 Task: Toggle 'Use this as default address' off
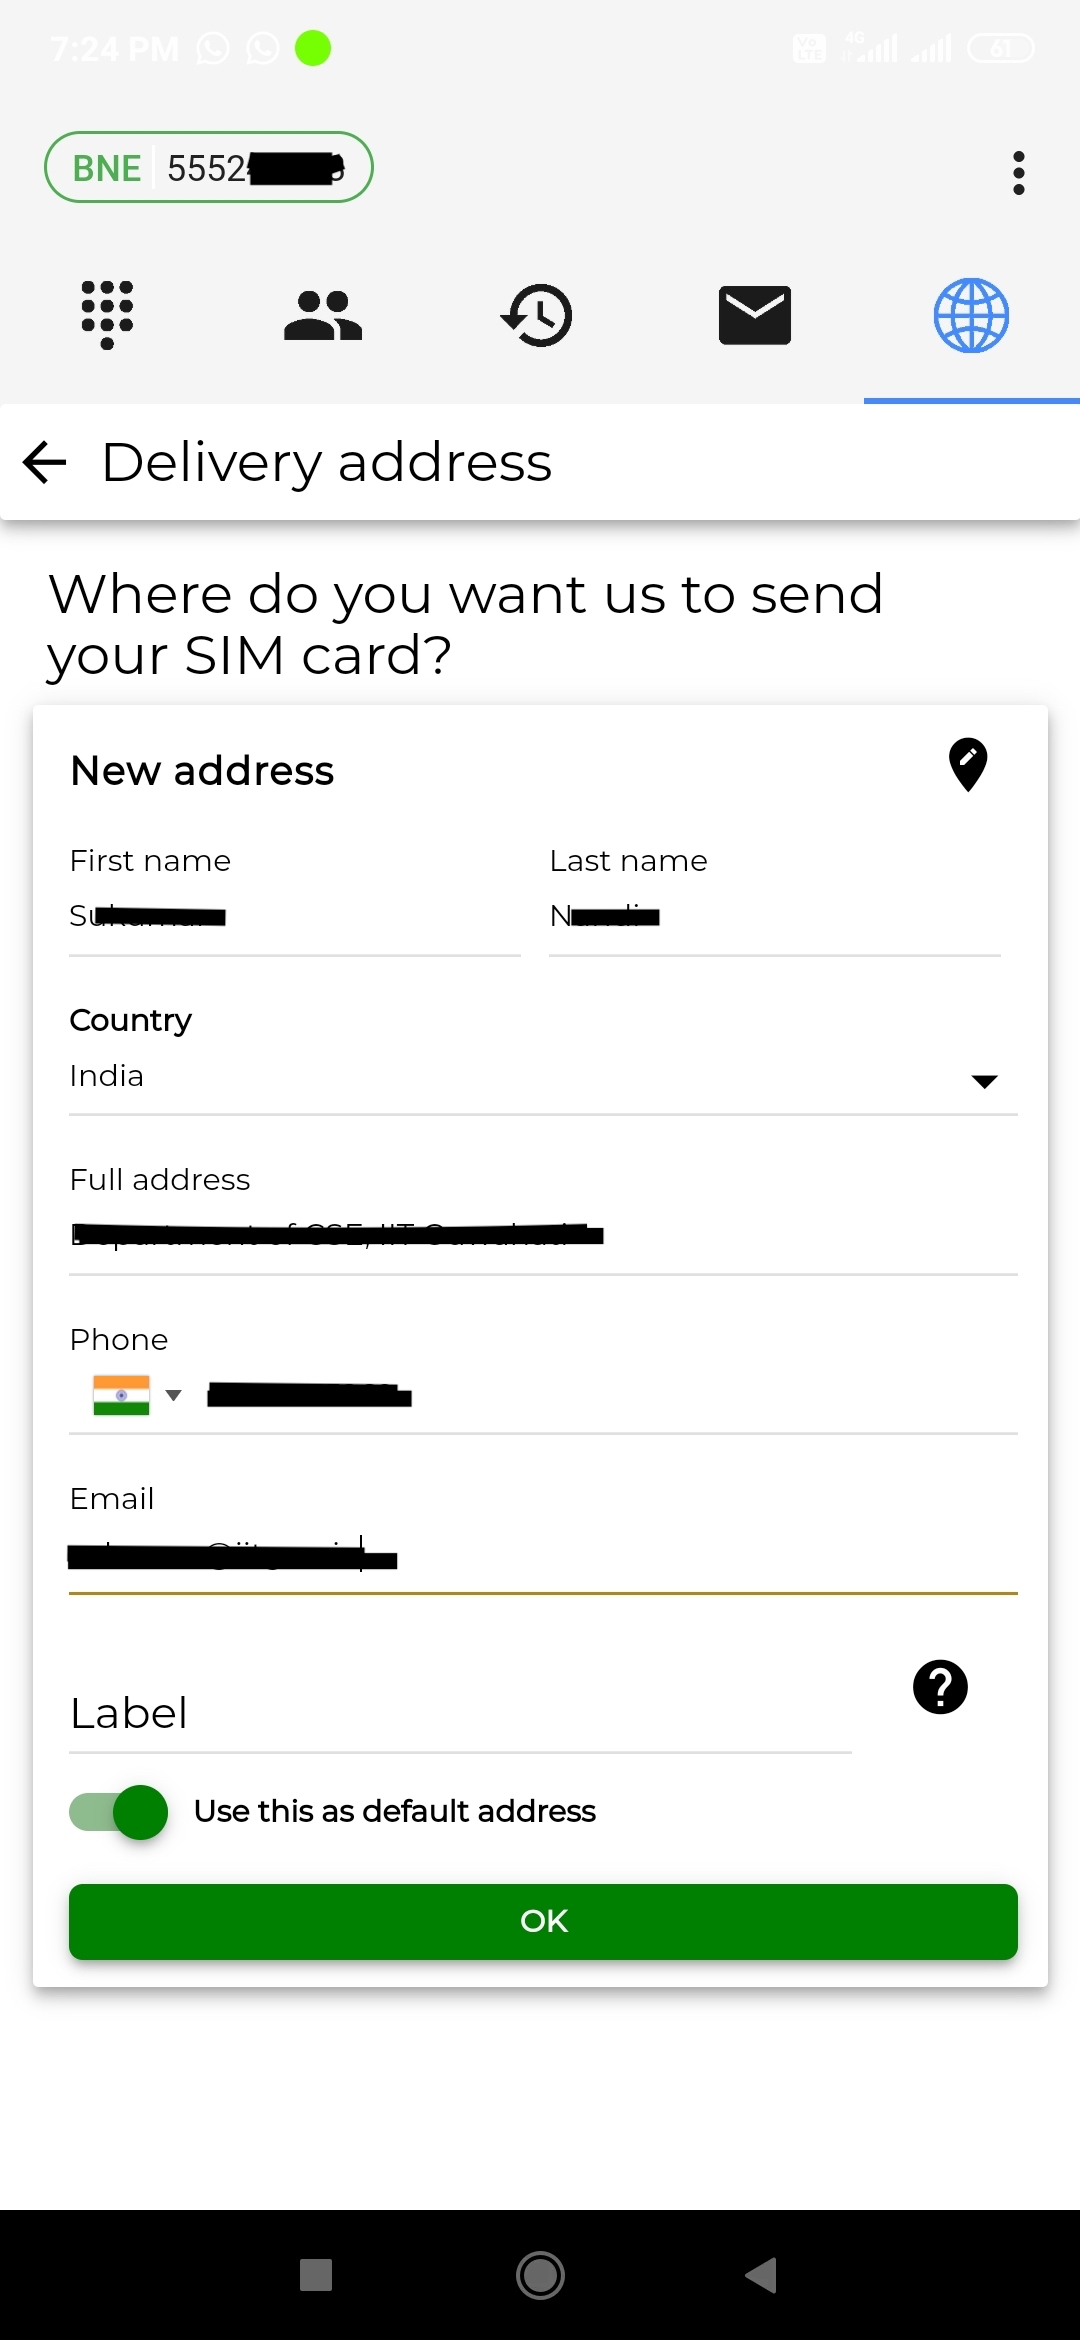pyautogui.click(x=117, y=1811)
